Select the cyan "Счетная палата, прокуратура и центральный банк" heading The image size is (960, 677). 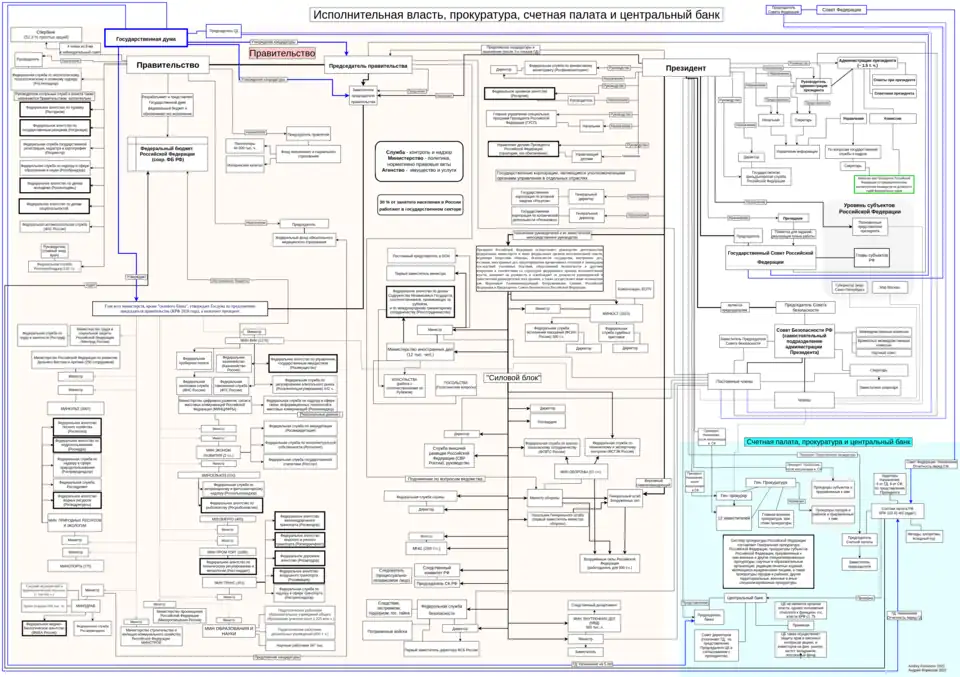(x=828, y=441)
